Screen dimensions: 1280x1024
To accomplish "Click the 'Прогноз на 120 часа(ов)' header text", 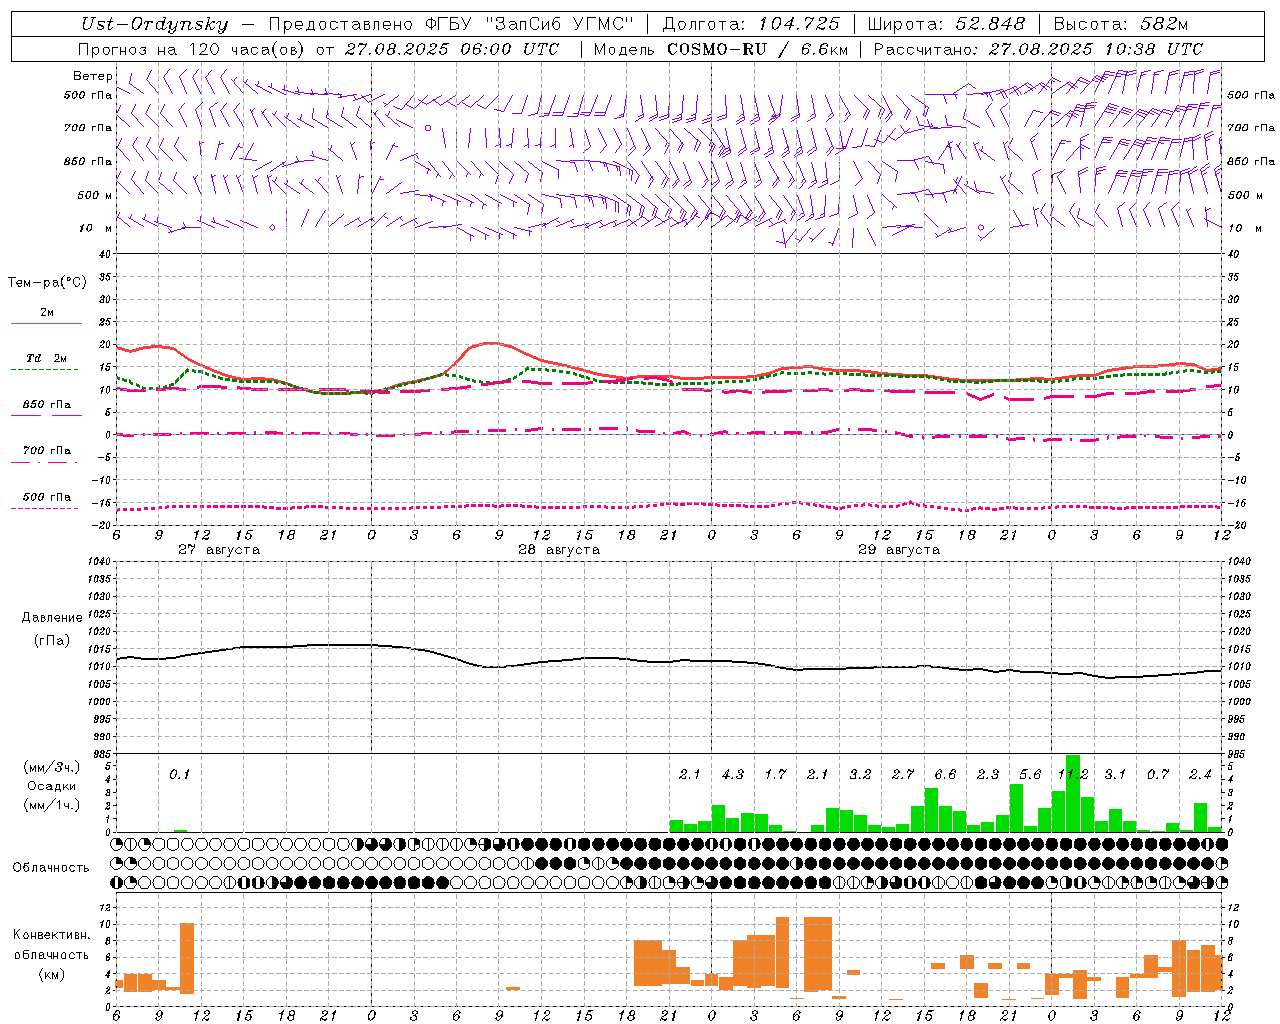I will [192, 49].
